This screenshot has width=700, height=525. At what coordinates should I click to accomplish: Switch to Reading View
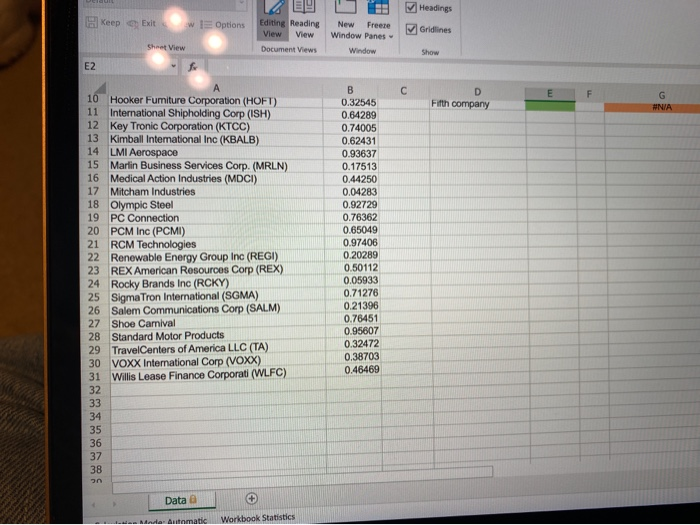tap(304, 21)
